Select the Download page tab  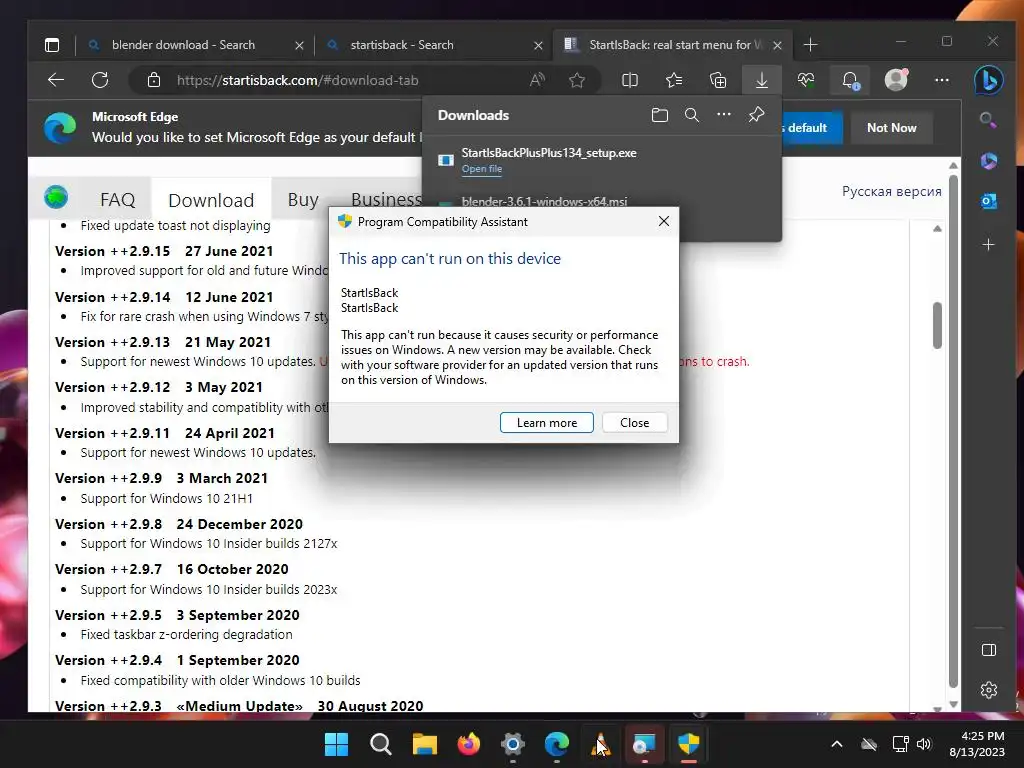pyautogui.click(x=211, y=200)
